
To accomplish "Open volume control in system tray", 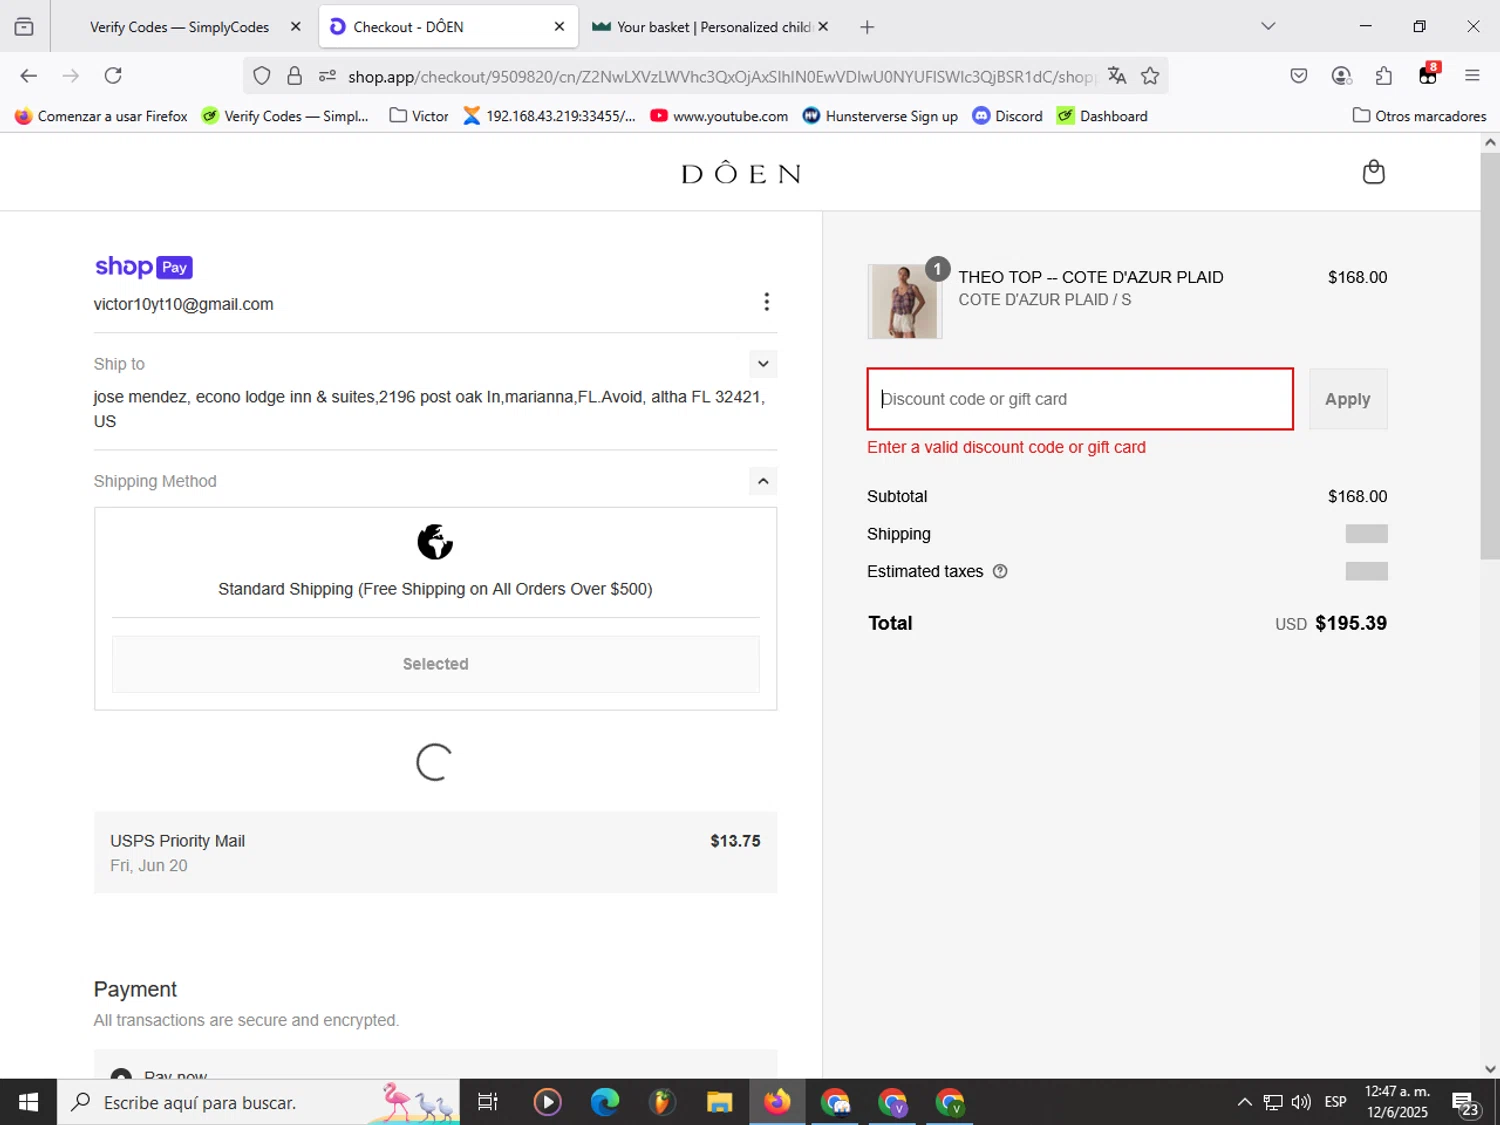I will coord(1301,1102).
